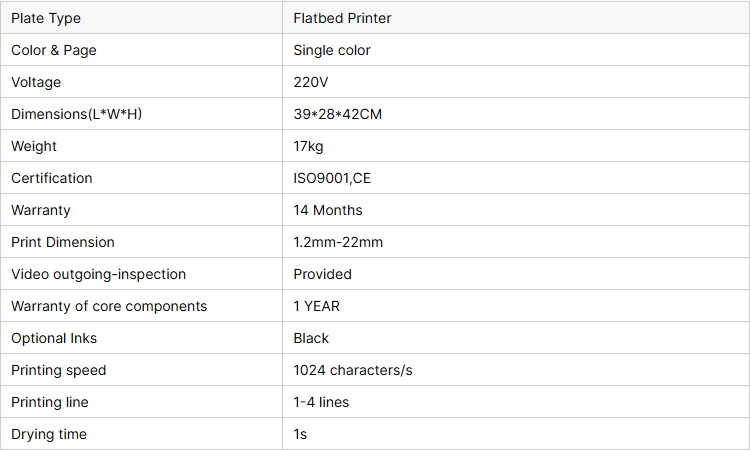The width and height of the screenshot is (750, 450).
Task: Click the 'Color & Page' label
Action: pyautogui.click(x=54, y=50)
